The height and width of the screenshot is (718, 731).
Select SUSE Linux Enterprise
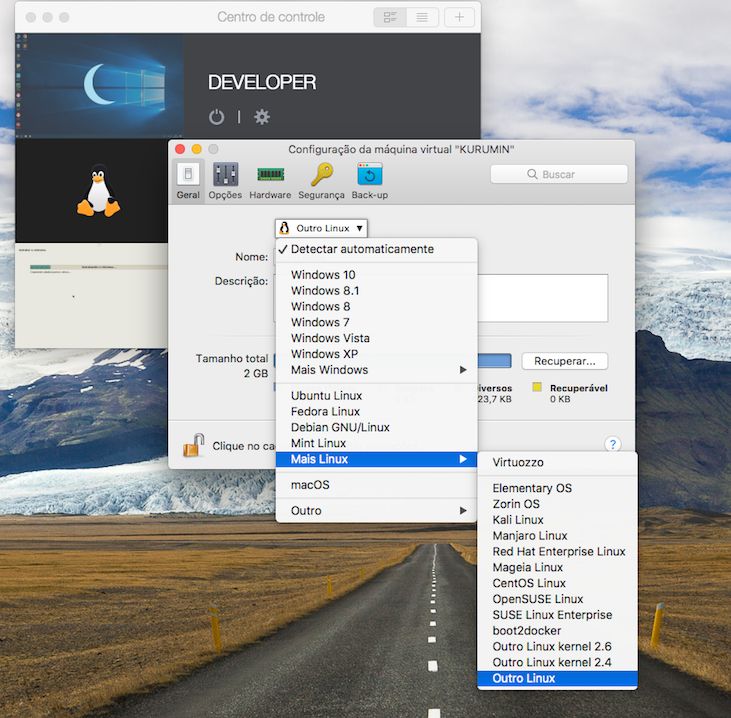pos(558,615)
